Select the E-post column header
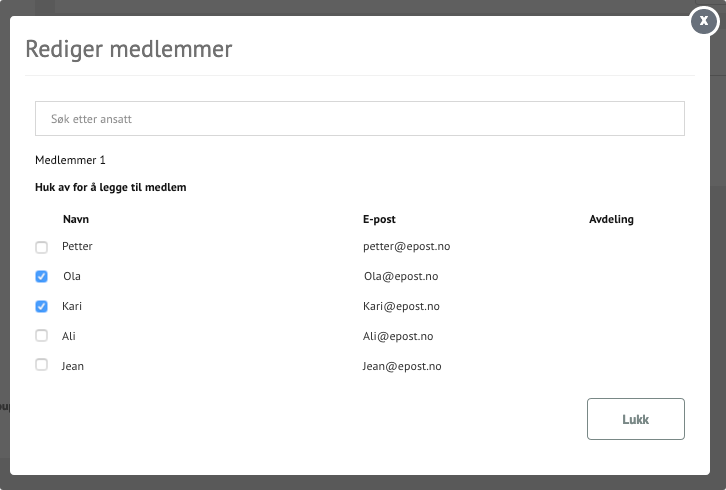This screenshot has height=490, width=726. tap(379, 219)
